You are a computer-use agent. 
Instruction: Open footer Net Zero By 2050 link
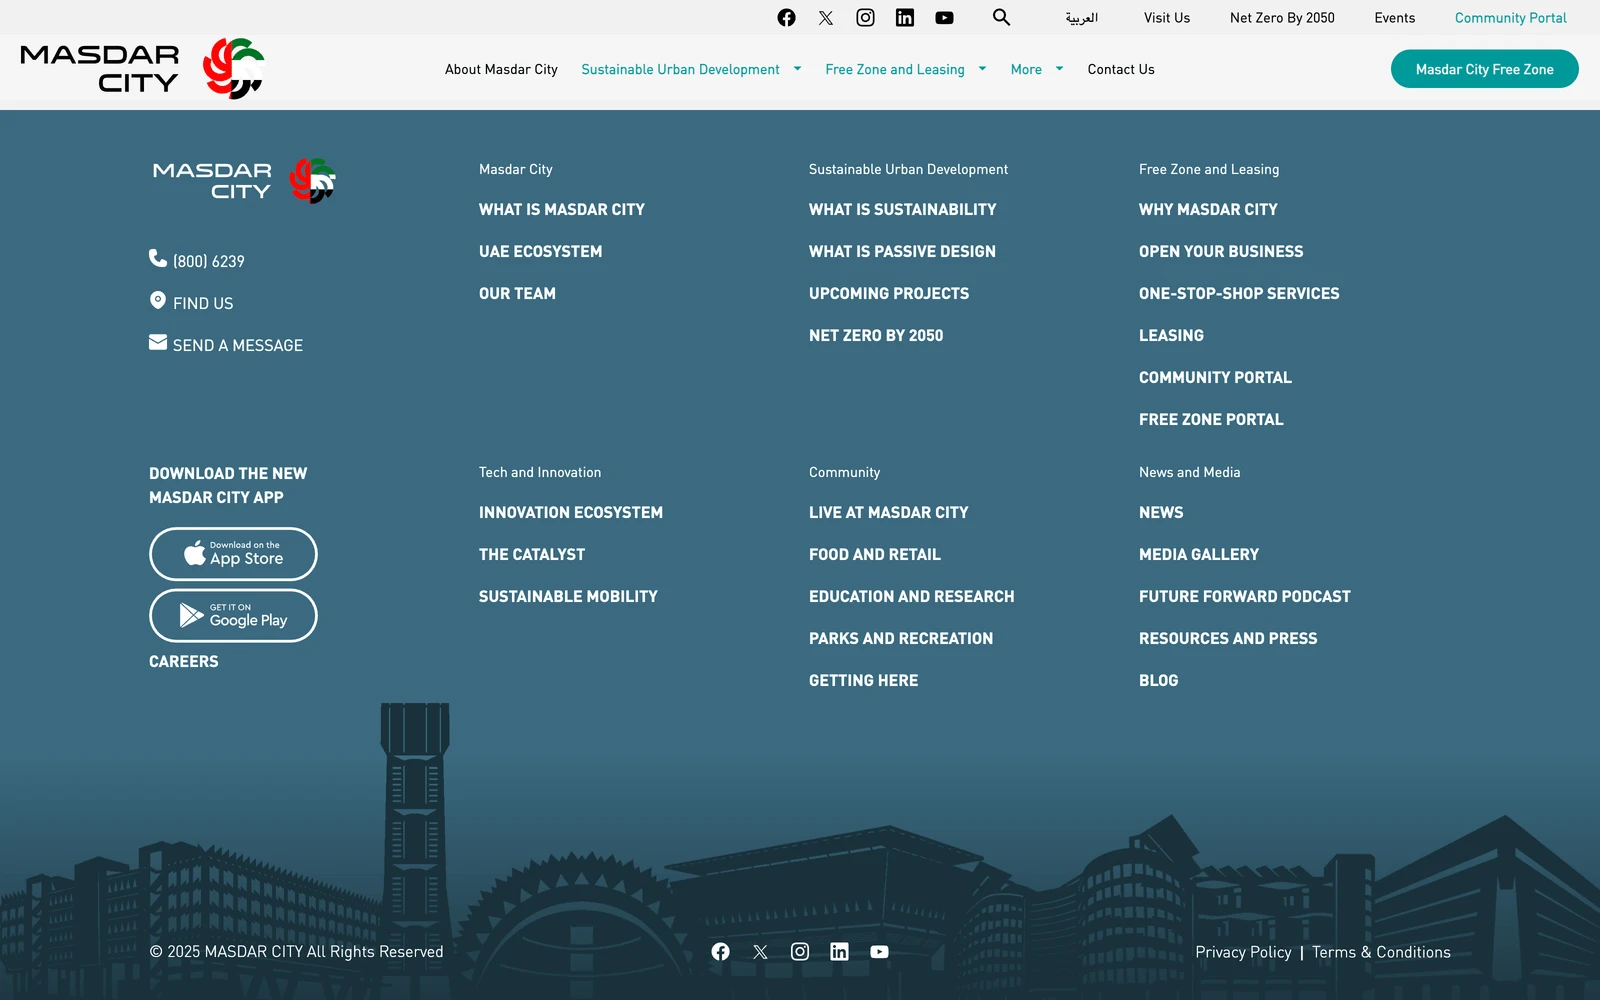(x=876, y=335)
